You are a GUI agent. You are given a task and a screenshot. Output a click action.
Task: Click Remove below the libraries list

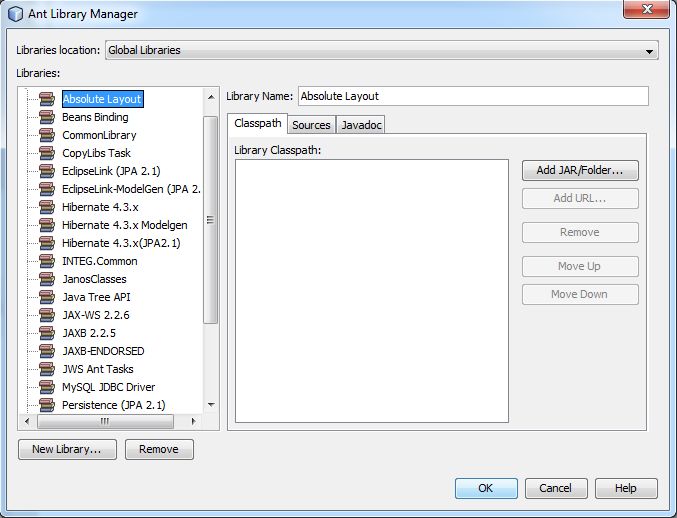(x=159, y=449)
